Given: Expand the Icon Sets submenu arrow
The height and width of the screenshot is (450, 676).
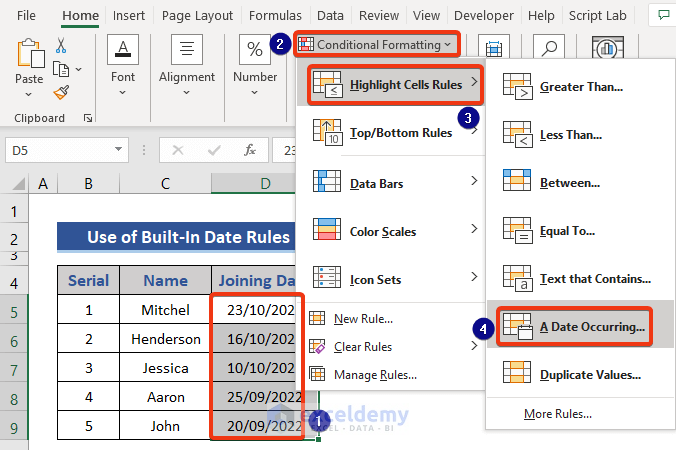Looking at the screenshot, I should (474, 276).
